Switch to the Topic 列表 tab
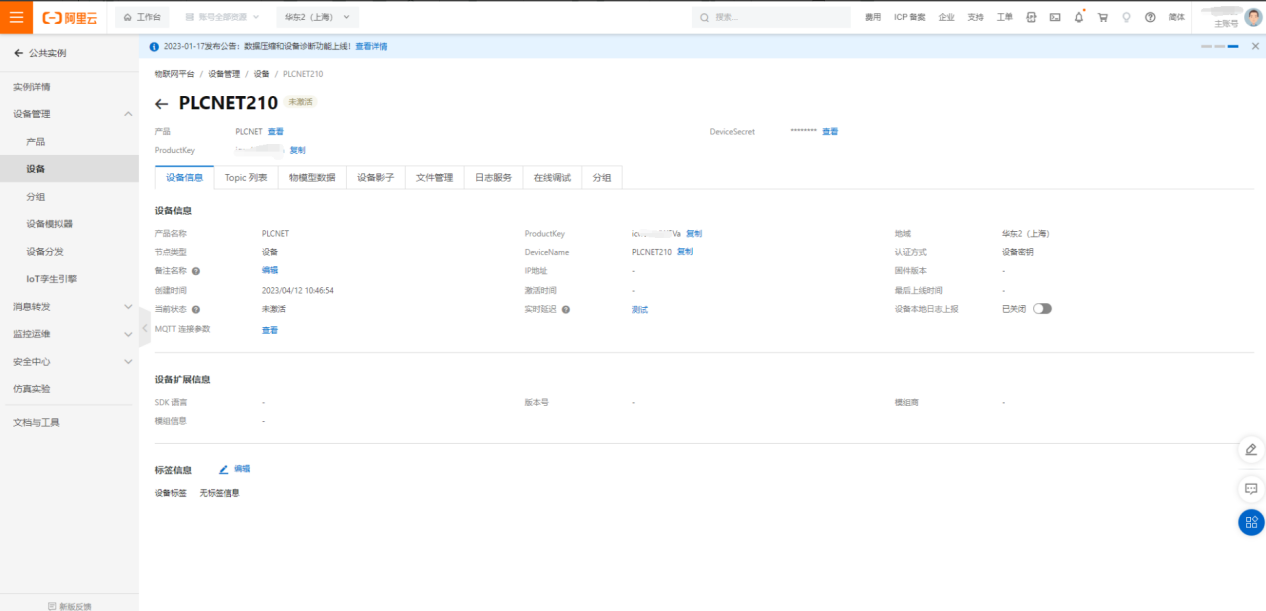 tap(246, 177)
